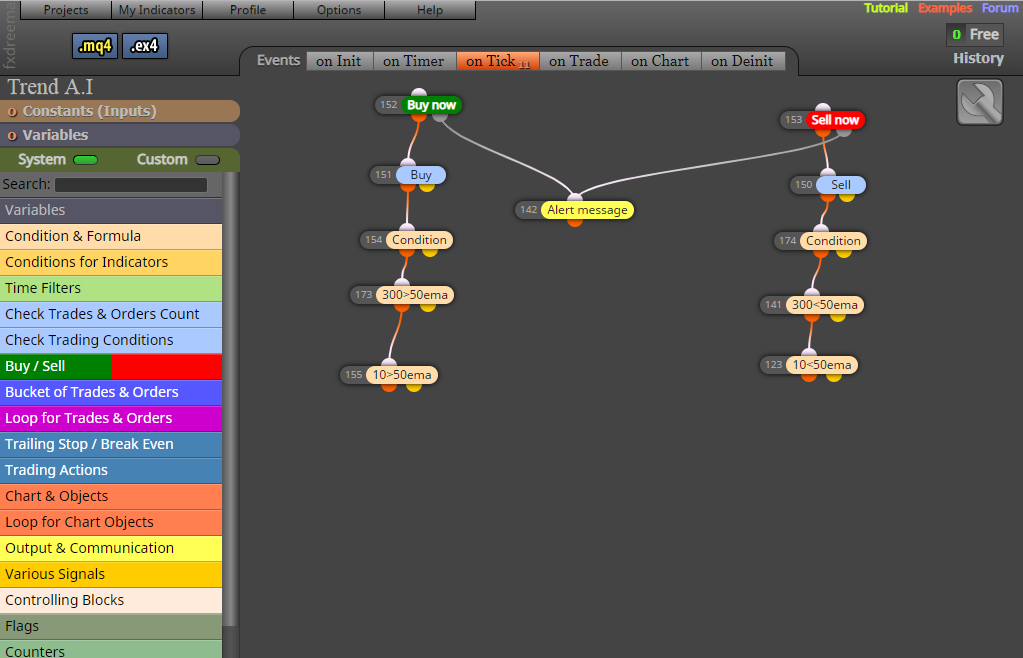Expand Check Trading Conditions category
The width and height of the screenshot is (1023, 658).
[111, 340]
